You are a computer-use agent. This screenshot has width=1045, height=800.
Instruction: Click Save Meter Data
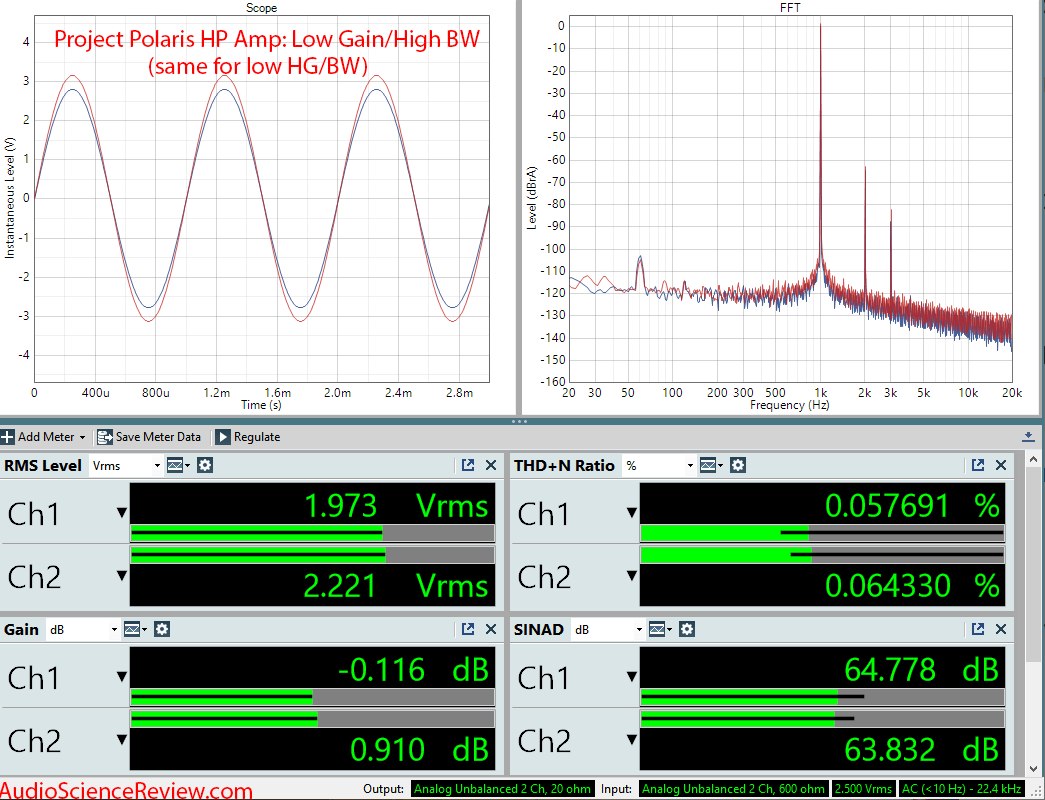tap(149, 437)
